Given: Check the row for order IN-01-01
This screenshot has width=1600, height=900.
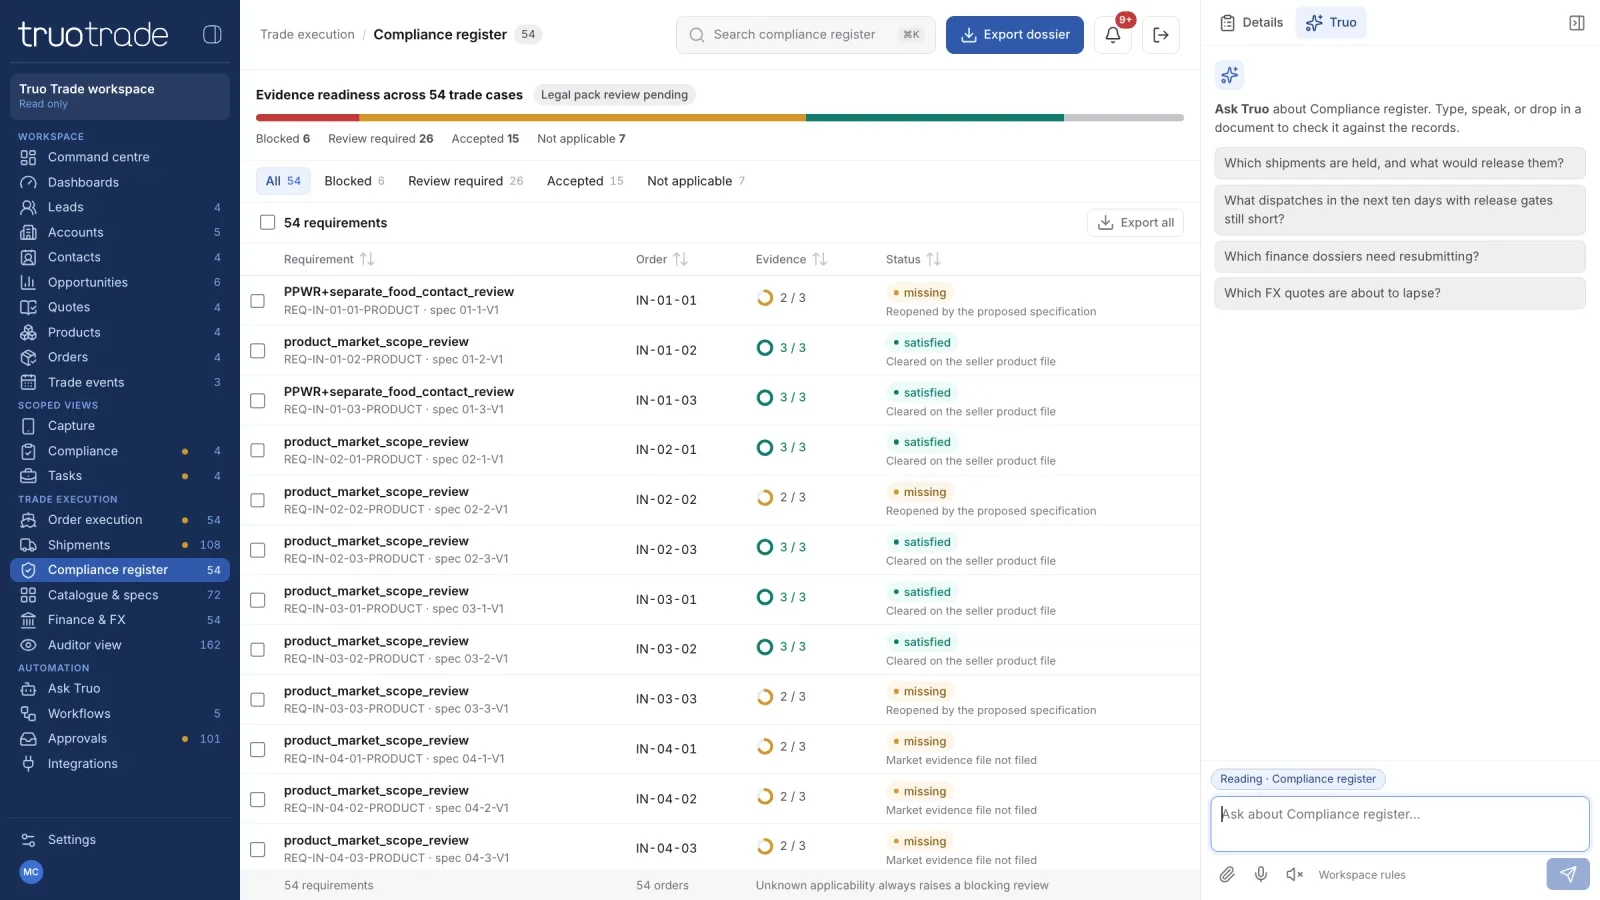Looking at the screenshot, I should click(x=258, y=301).
